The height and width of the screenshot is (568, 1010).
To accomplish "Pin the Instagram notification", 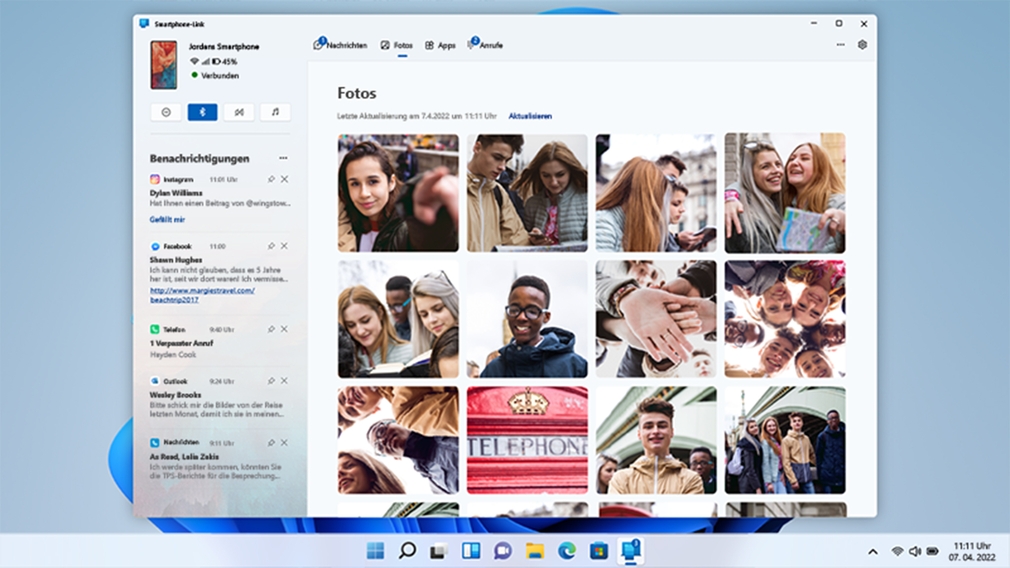I will click(x=271, y=179).
